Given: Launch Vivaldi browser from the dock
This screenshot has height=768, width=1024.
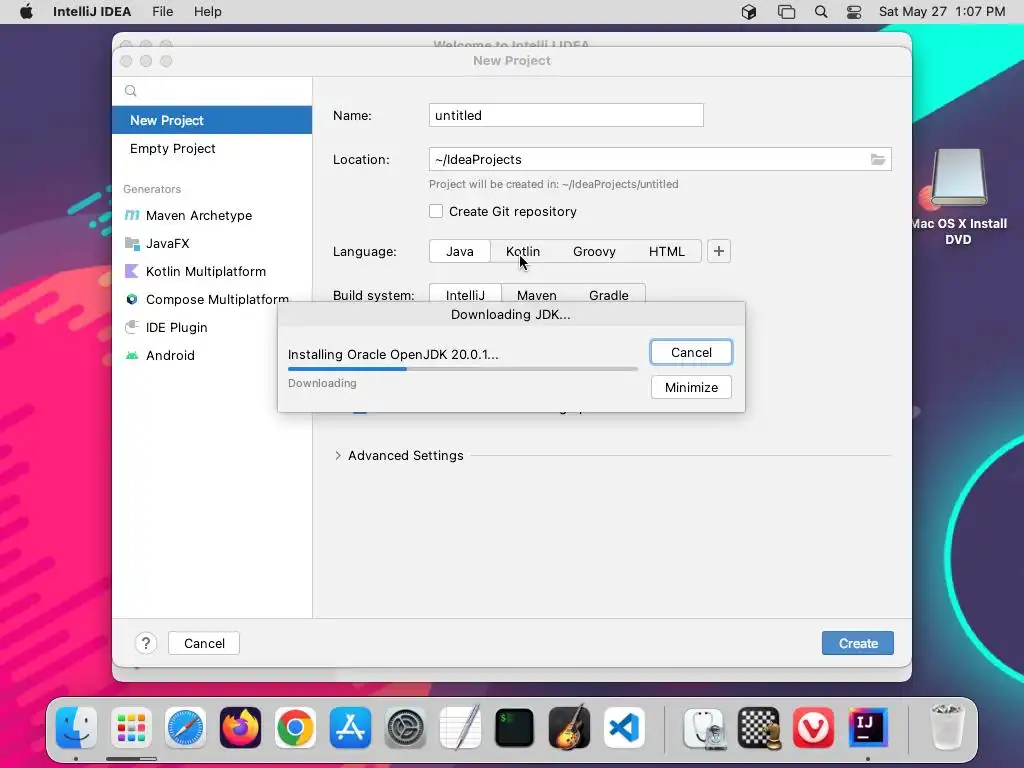Looking at the screenshot, I should click(814, 728).
